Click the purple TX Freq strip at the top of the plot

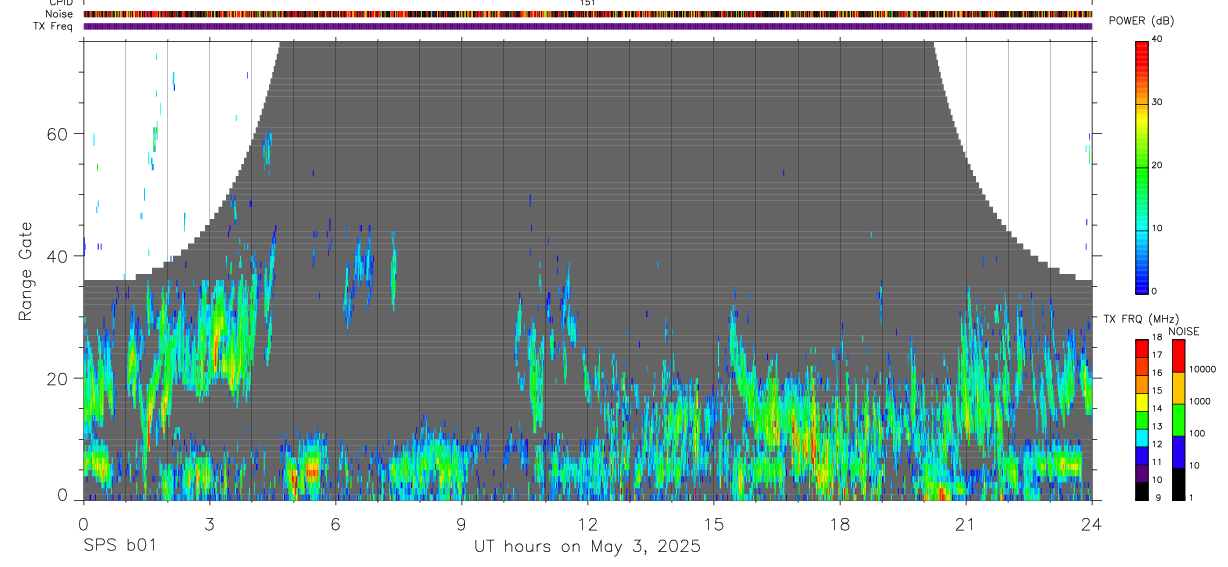(587, 26)
